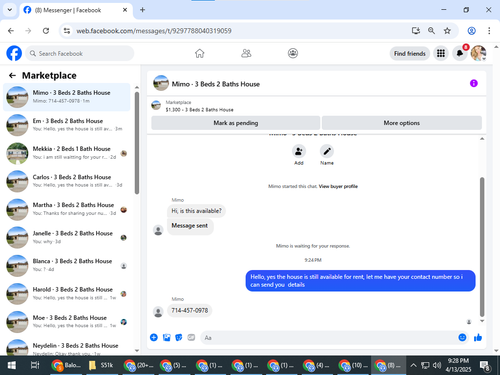Click the chat list scrollbar
The width and height of the screenshot is (500, 375).
pyautogui.click(x=137, y=143)
